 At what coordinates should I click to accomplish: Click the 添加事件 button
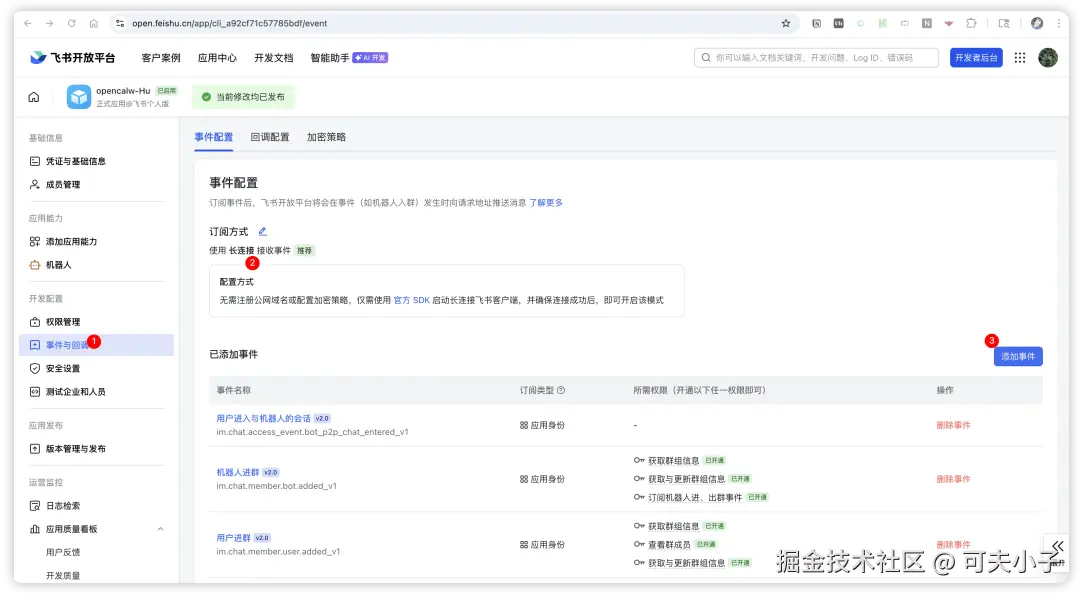(1018, 356)
